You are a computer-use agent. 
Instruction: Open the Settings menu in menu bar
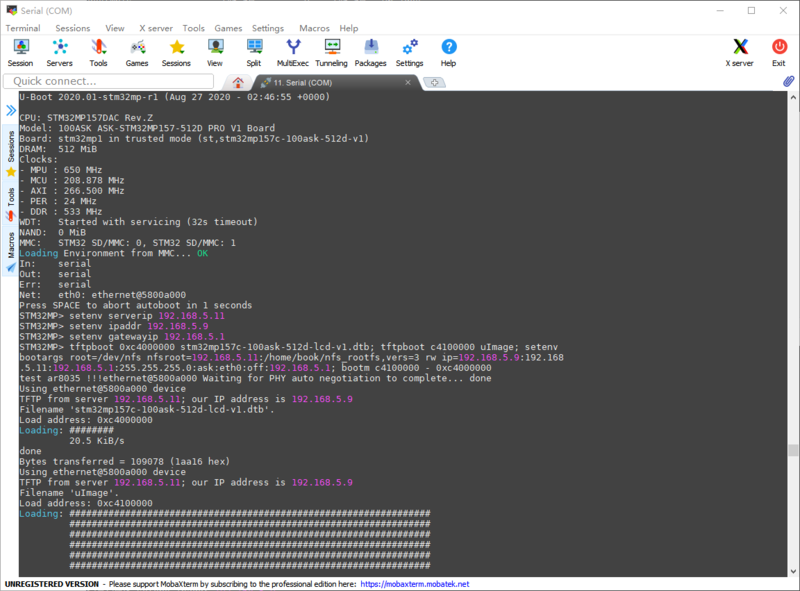point(268,28)
